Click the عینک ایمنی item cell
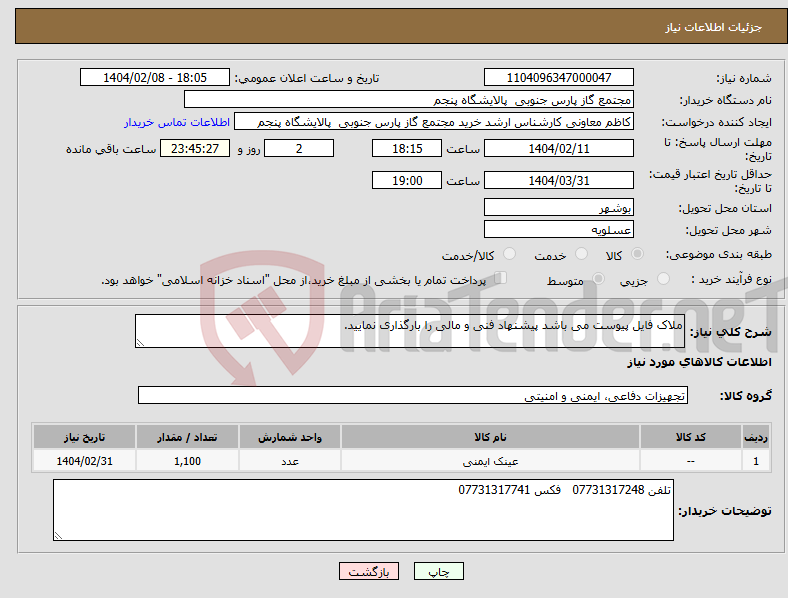Image resolution: width=788 pixels, height=598 pixels. pos(490,460)
